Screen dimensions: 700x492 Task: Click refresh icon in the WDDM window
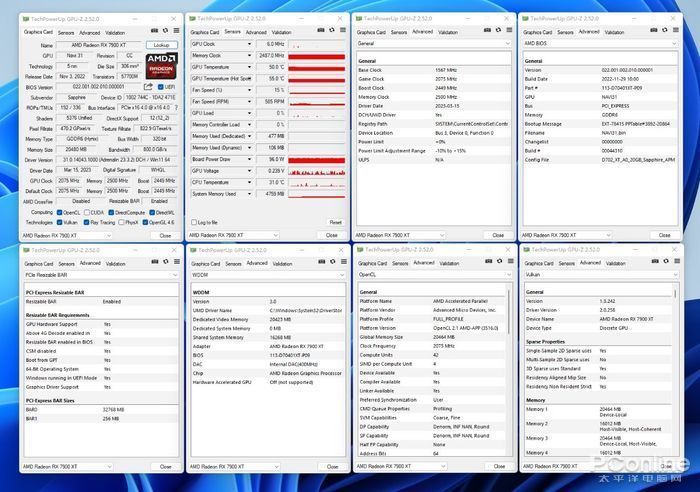tap(333, 262)
